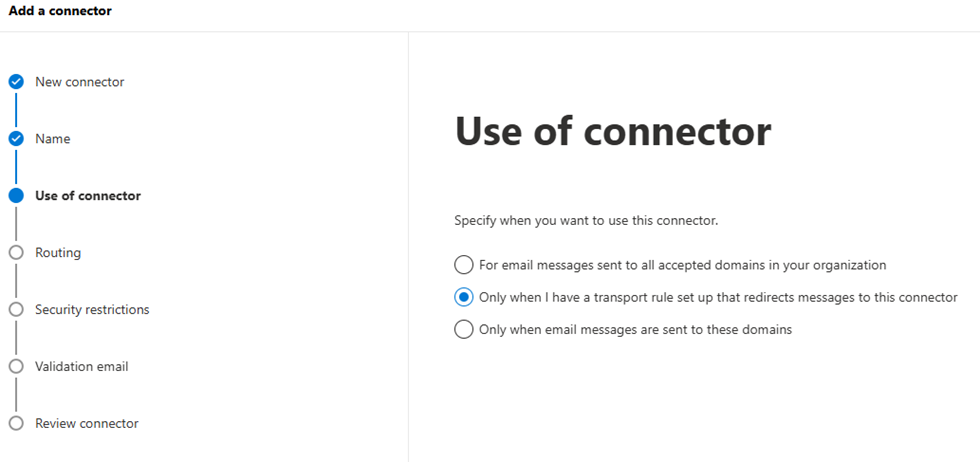Image resolution: width=980 pixels, height=462 pixels.
Task: Select the radio button for all accepted domains
Action: point(464,265)
